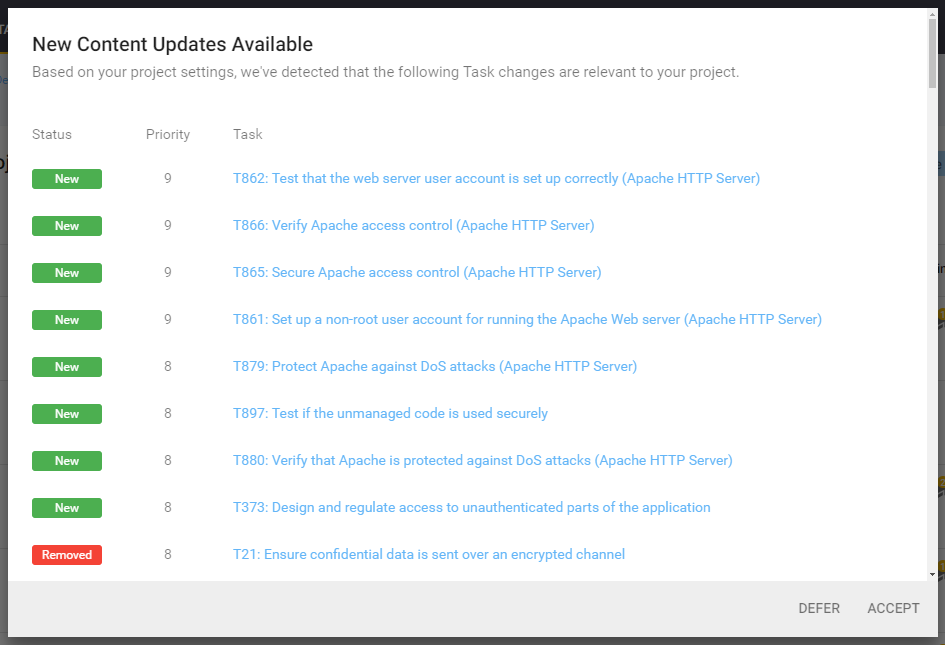This screenshot has height=645, width=945.
Task: Click the New badge next to T373
Action: (x=66, y=507)
